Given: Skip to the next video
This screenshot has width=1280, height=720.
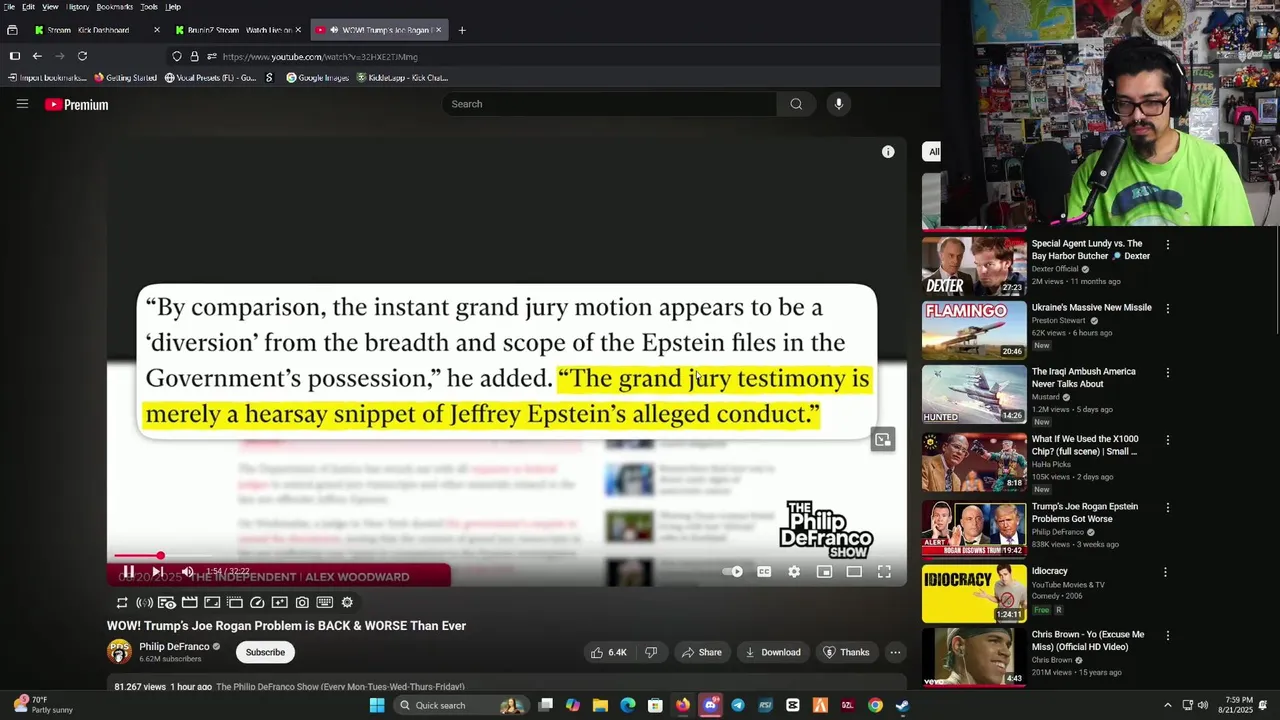Looking at the screenshot, I should [157, 572].
